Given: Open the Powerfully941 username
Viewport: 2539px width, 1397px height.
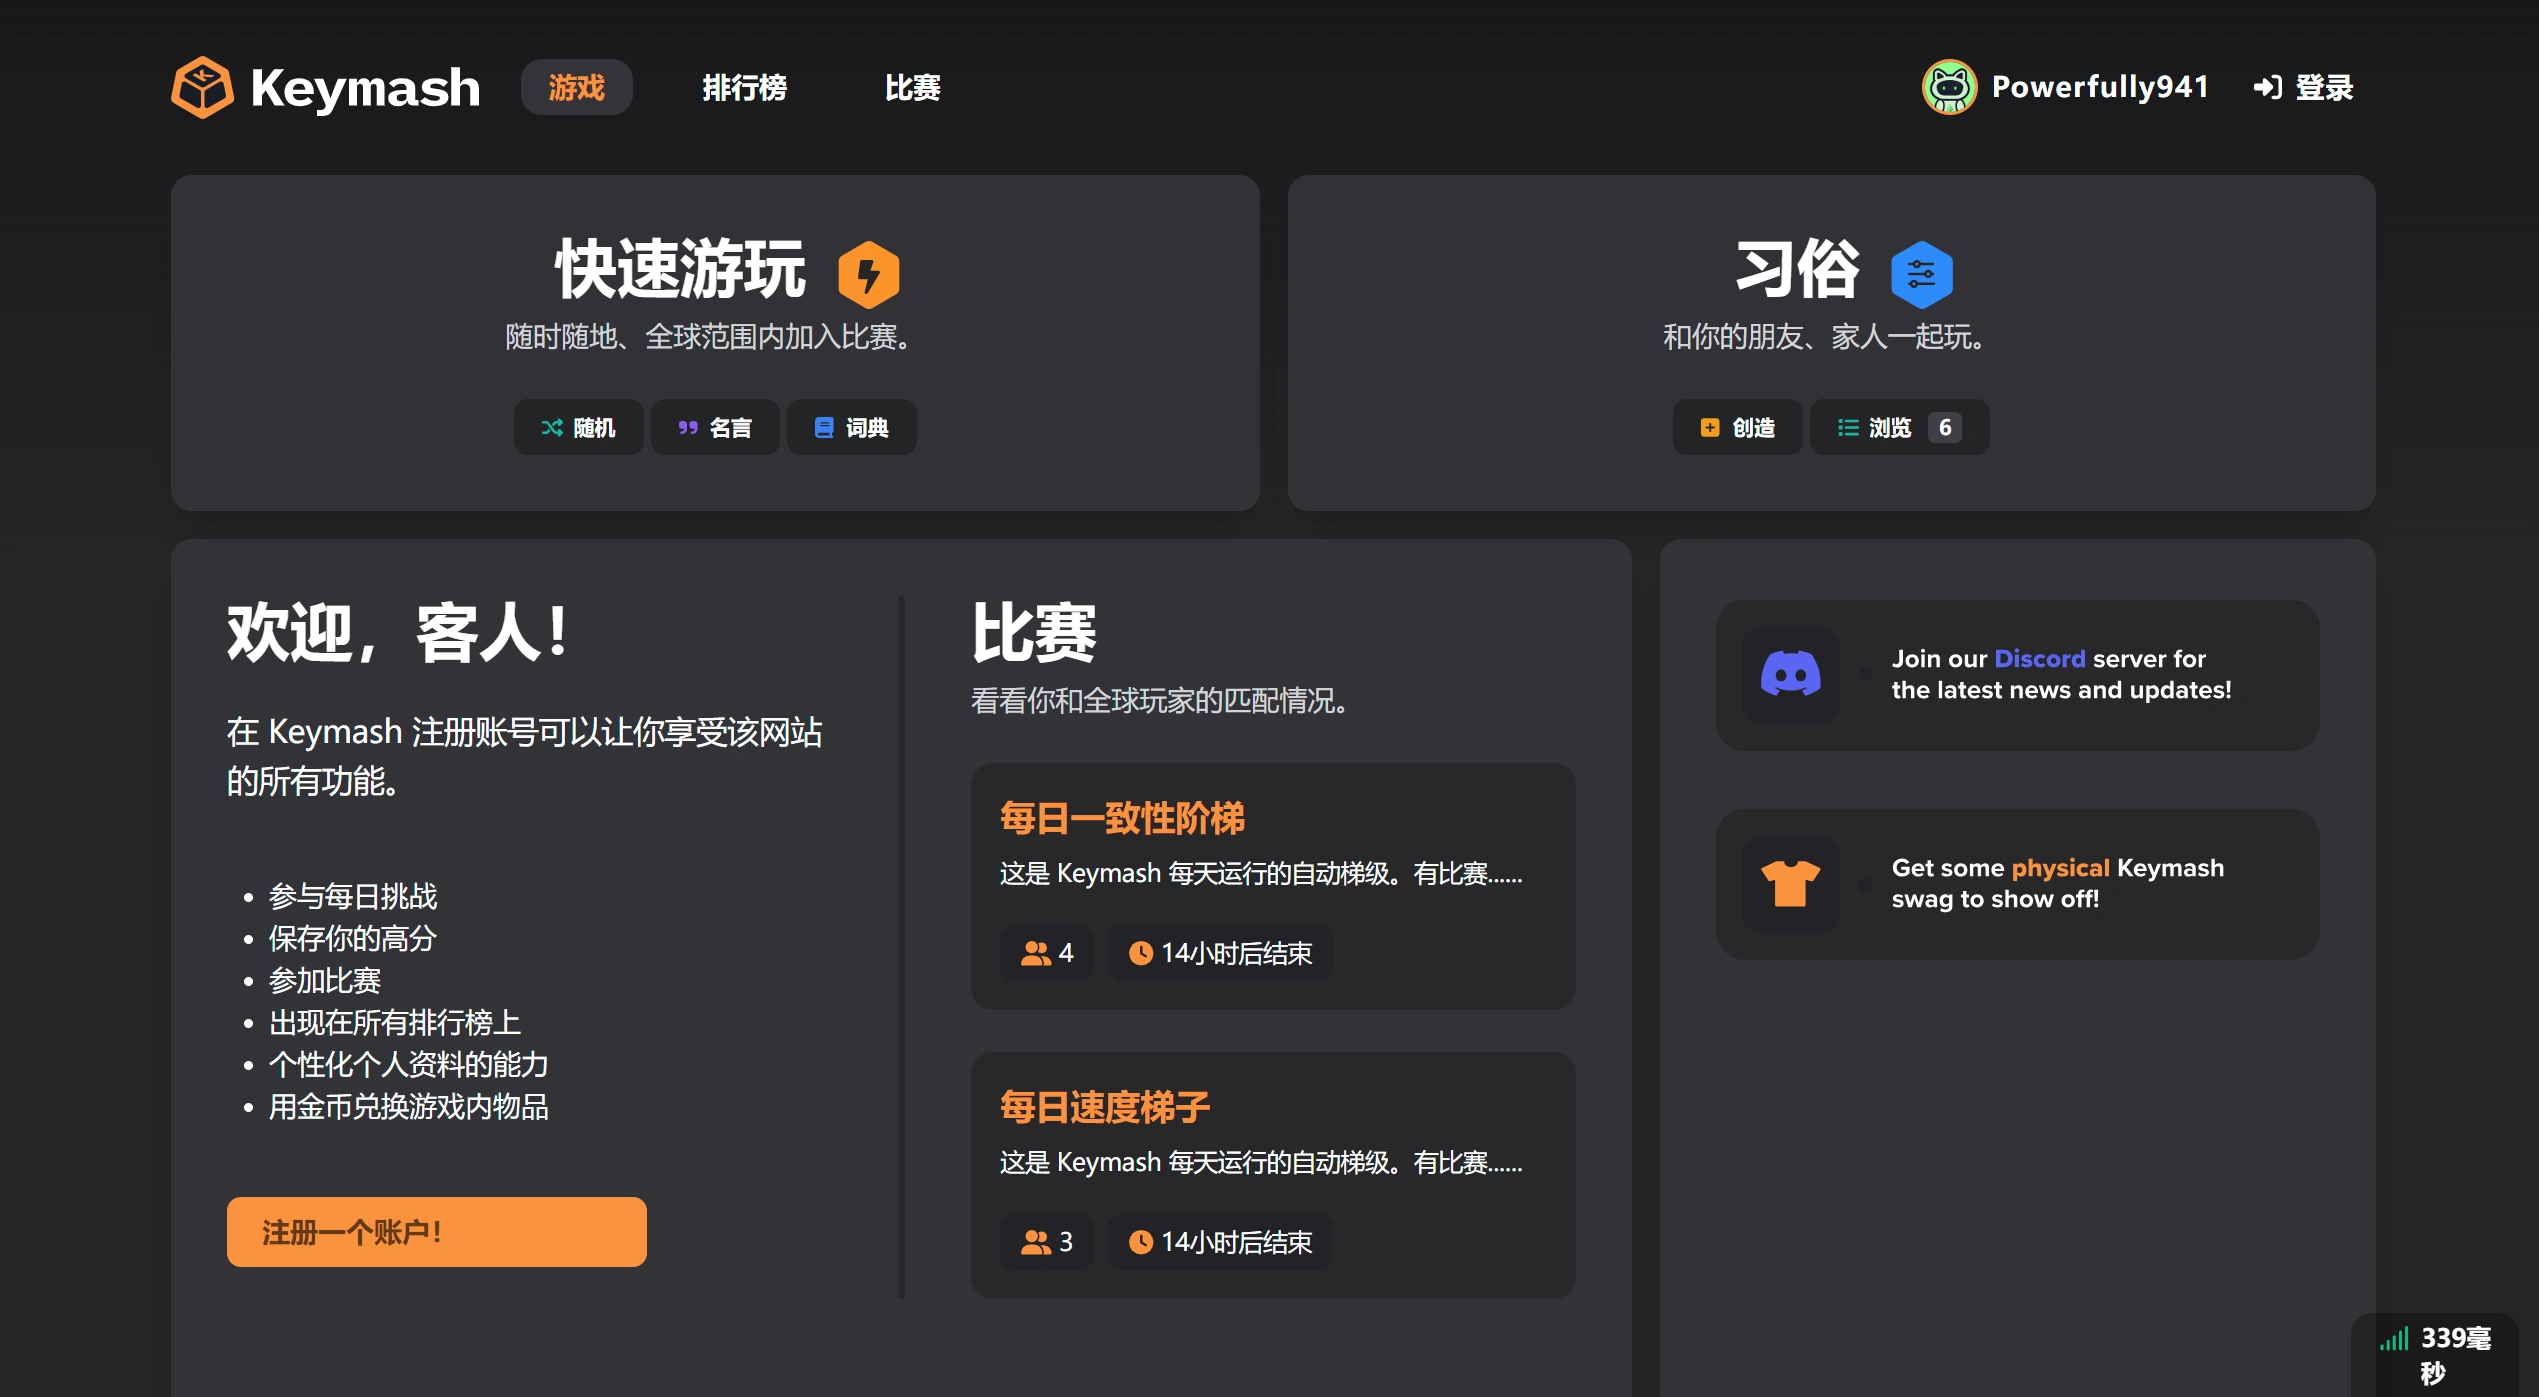Looking at the screenshot, I should pyautogui.click(x=2100, y=88).
